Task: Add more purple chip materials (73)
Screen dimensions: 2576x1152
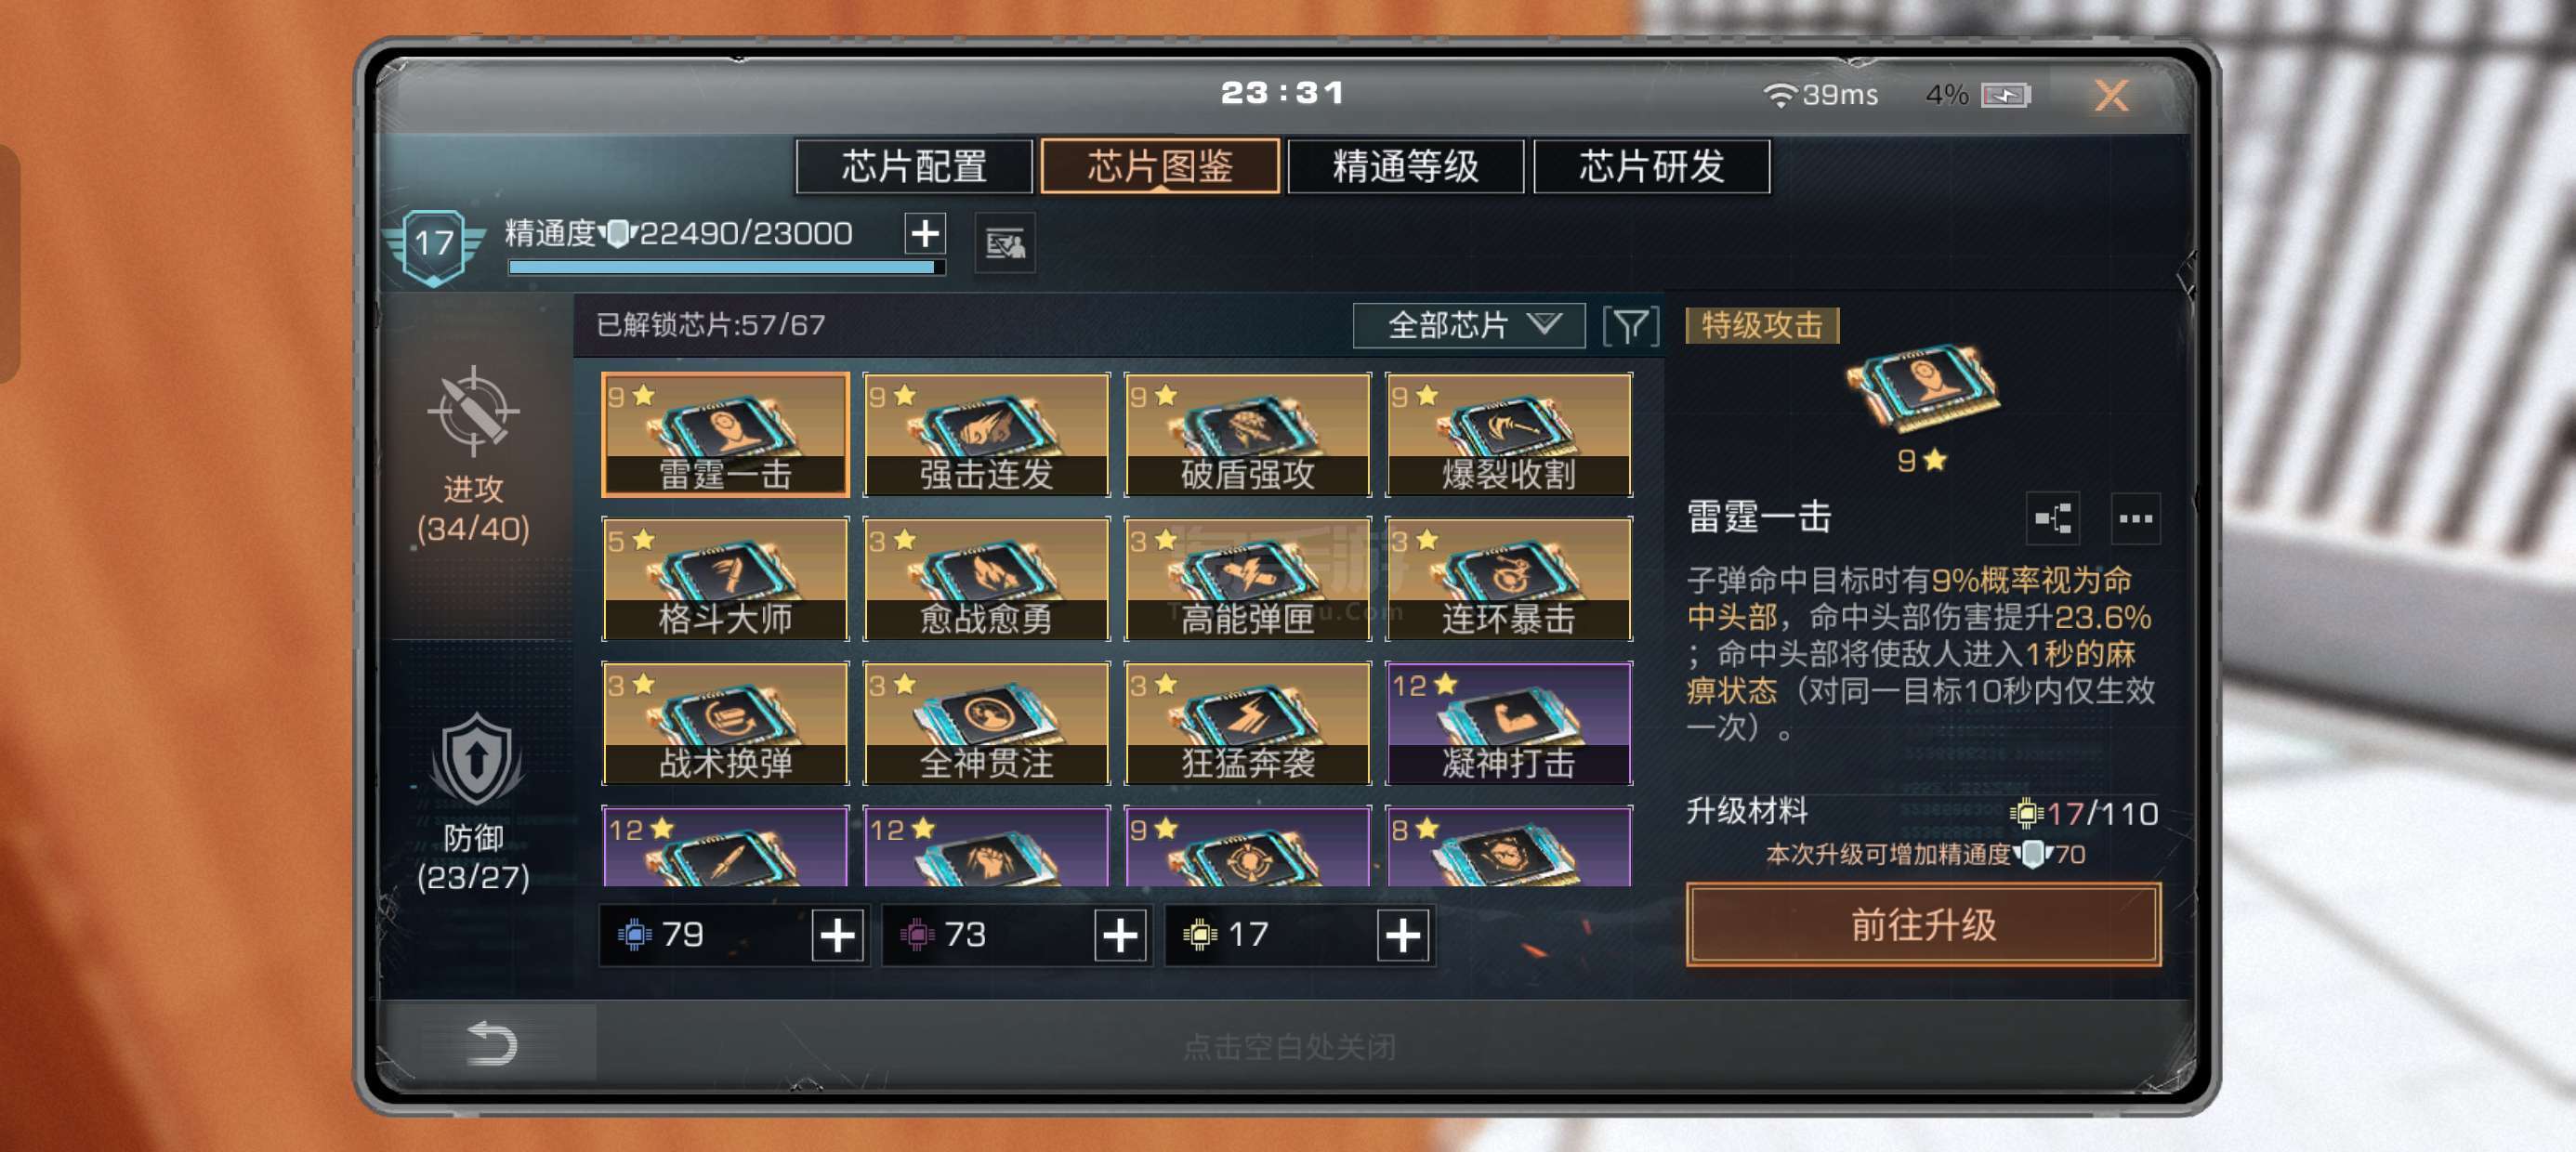Action: pyautogui.click(x=1120, y=936)
